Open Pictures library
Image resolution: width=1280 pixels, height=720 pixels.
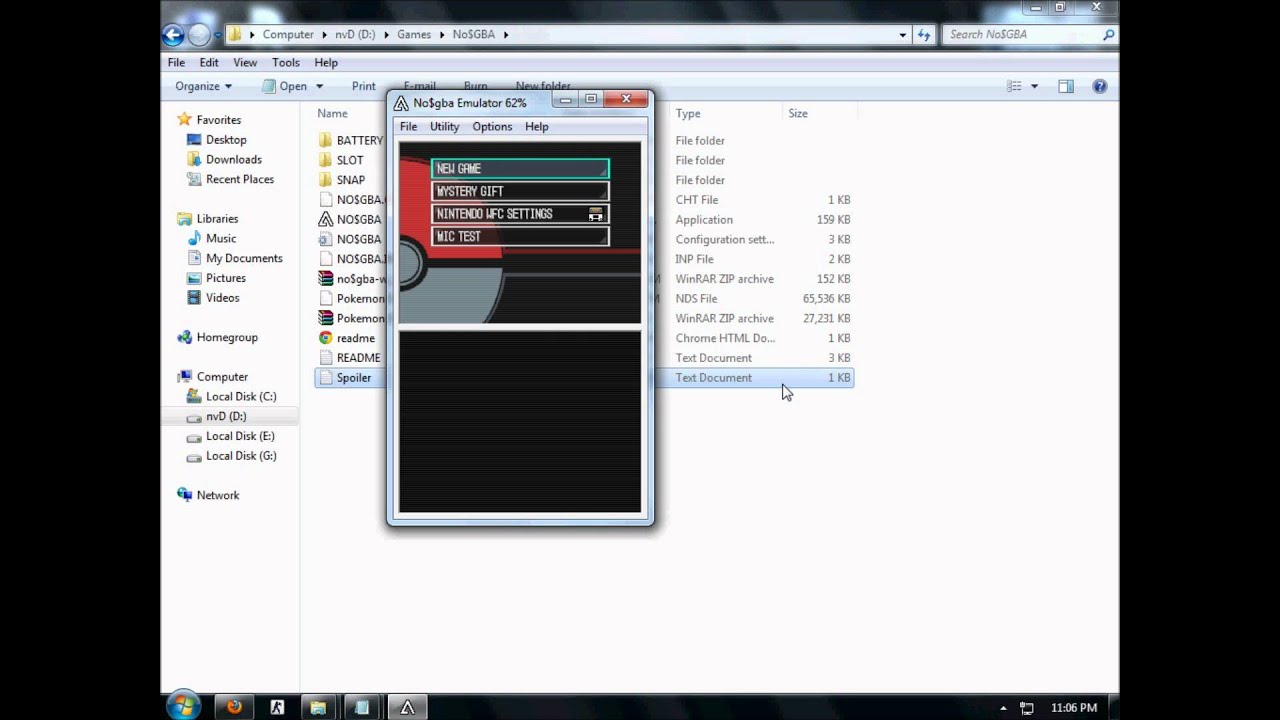point(225,278)
